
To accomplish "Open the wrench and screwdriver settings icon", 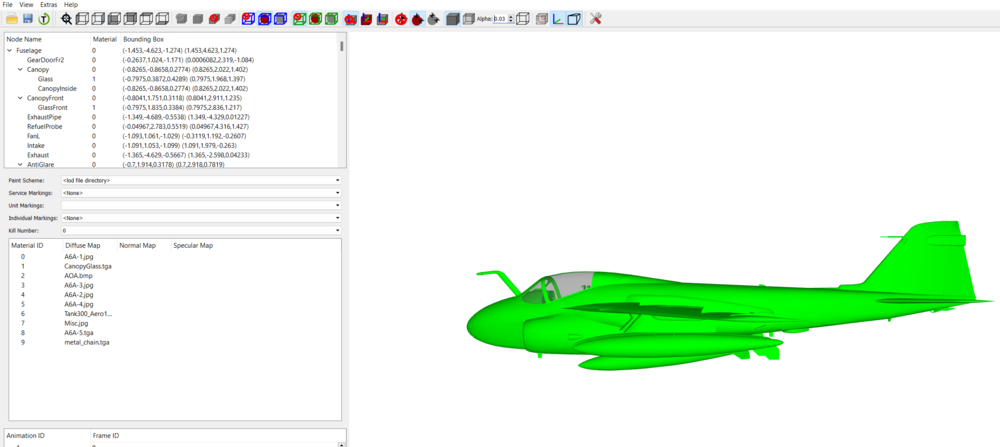I will coord(596,19).
